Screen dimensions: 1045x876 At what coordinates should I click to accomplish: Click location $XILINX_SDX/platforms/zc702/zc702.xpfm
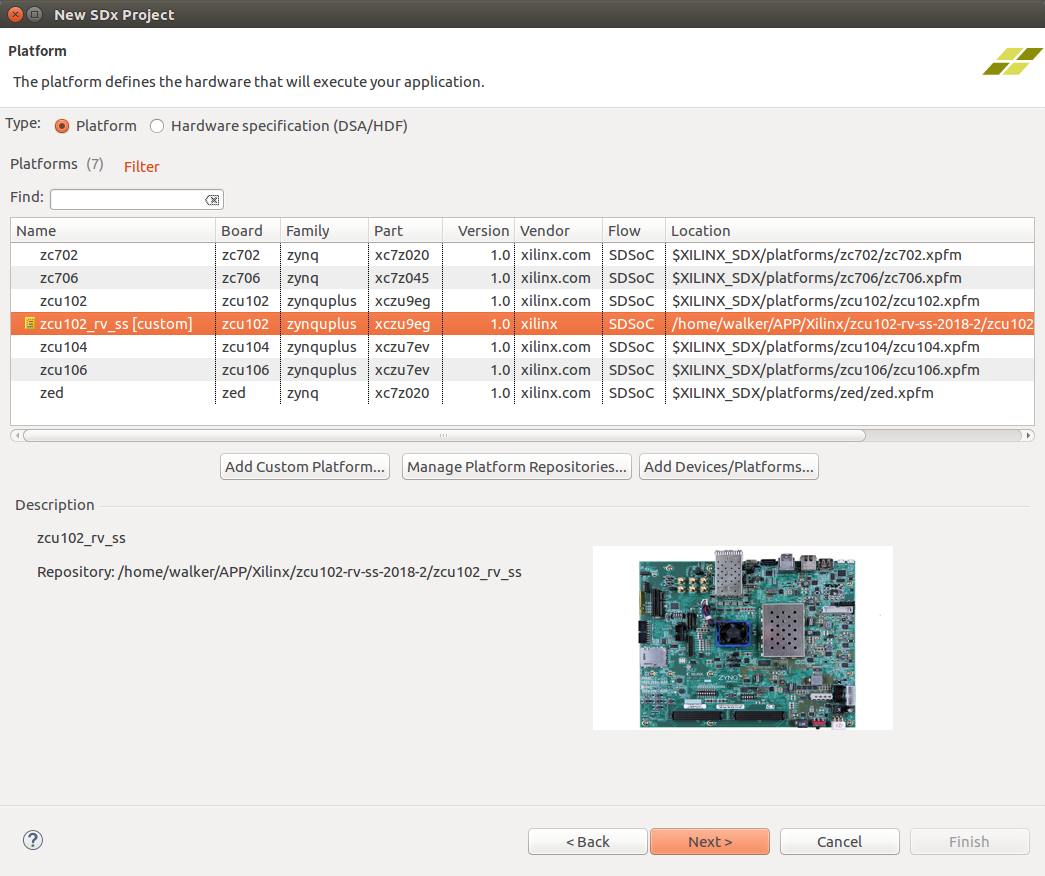click(x=816, y=255)
